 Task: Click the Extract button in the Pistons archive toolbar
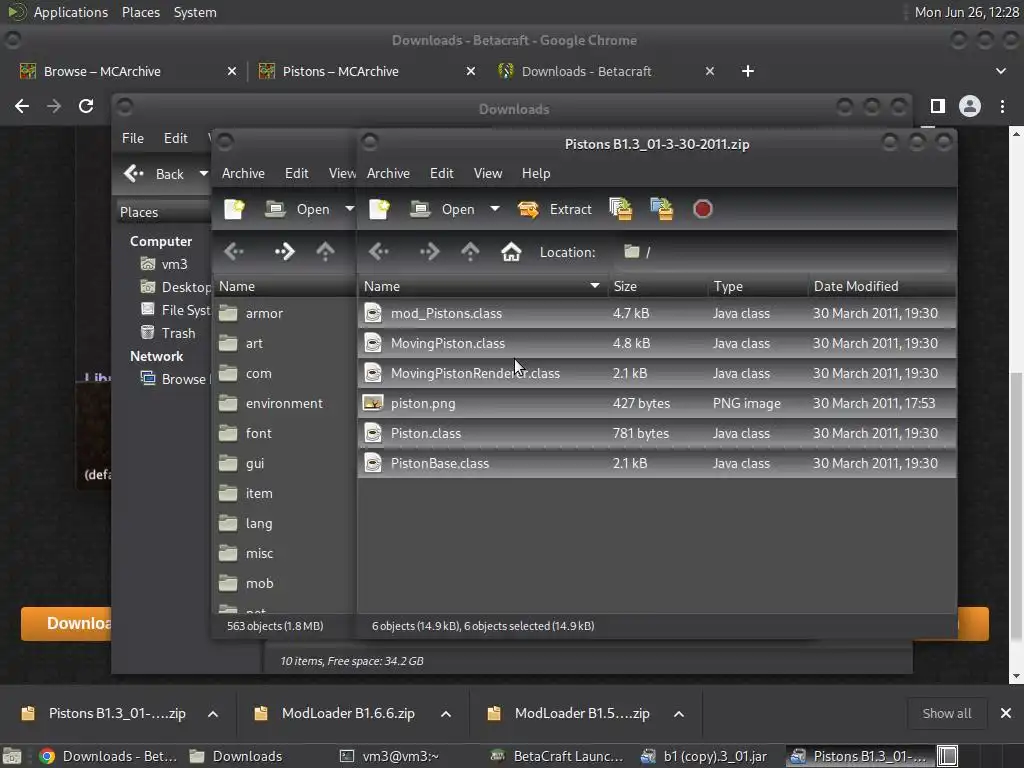coord(554,209)
